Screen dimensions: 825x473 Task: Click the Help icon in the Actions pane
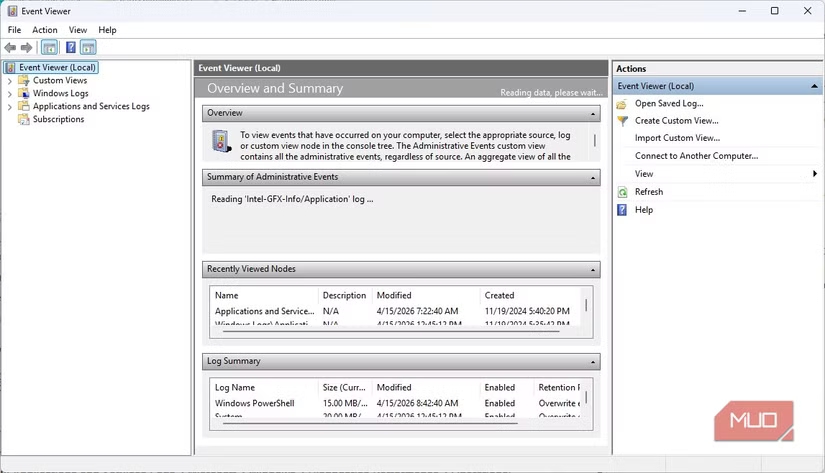622,210
